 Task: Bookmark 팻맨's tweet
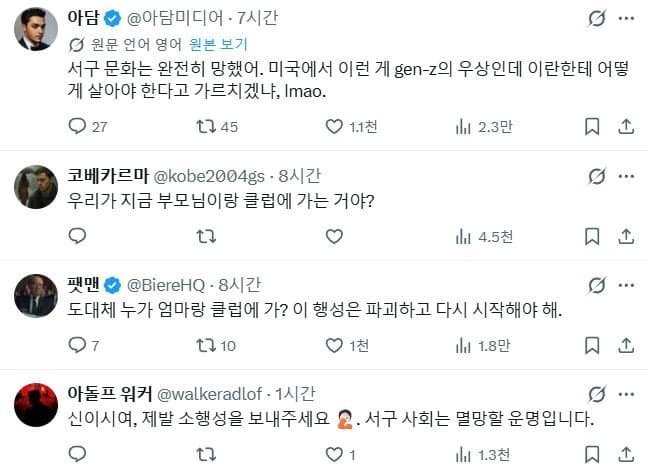(592, 346)
